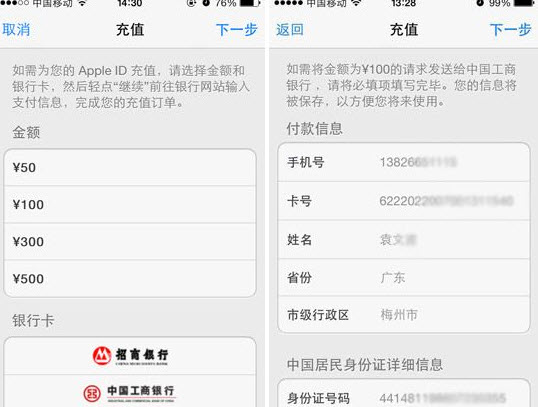Edit the 卡号 card number field
Image resolution: width=538 pixels, height=407 pixels.
pos(404,201)
